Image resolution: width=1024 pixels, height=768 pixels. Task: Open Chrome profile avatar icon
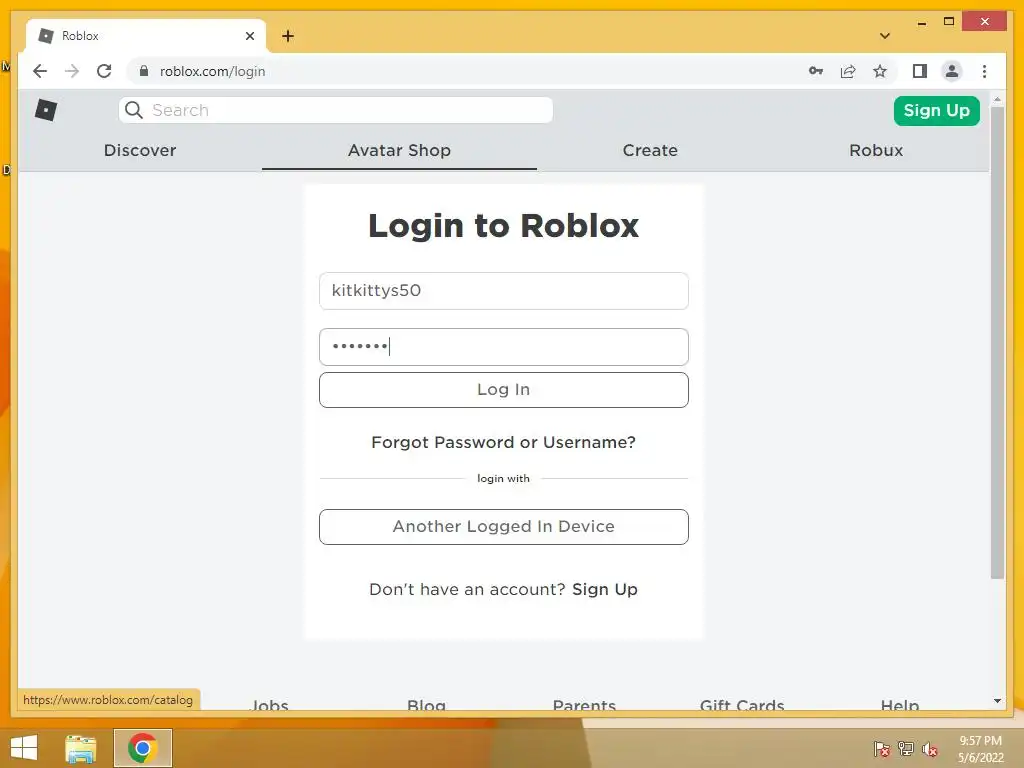(x=952, y=71)
